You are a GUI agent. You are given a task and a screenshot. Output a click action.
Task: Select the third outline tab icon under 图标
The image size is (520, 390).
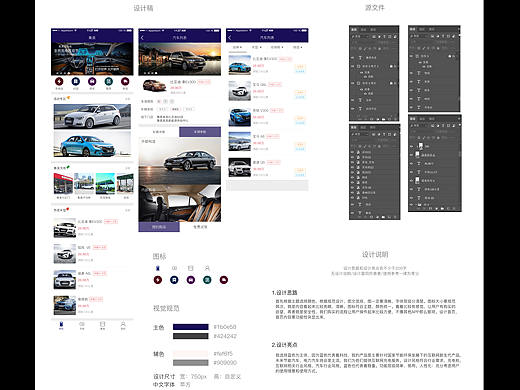point(190,268)
